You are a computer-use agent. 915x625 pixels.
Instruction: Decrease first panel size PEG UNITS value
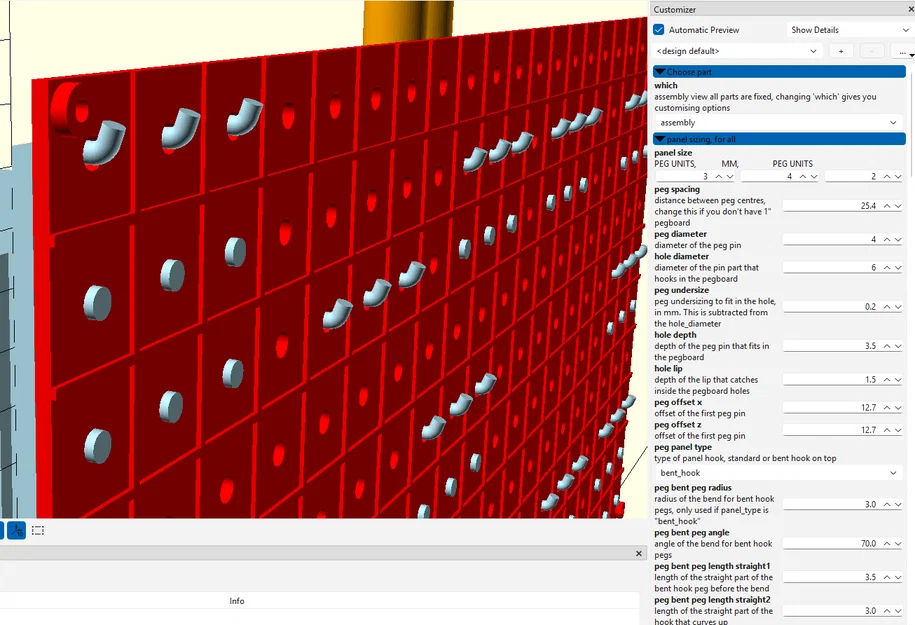click(730, 176)
